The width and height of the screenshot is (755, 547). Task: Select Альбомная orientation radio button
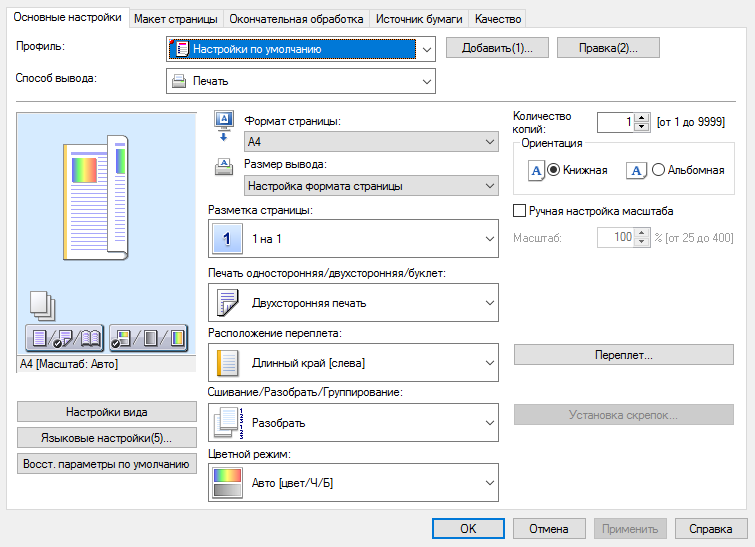point(658,170)
